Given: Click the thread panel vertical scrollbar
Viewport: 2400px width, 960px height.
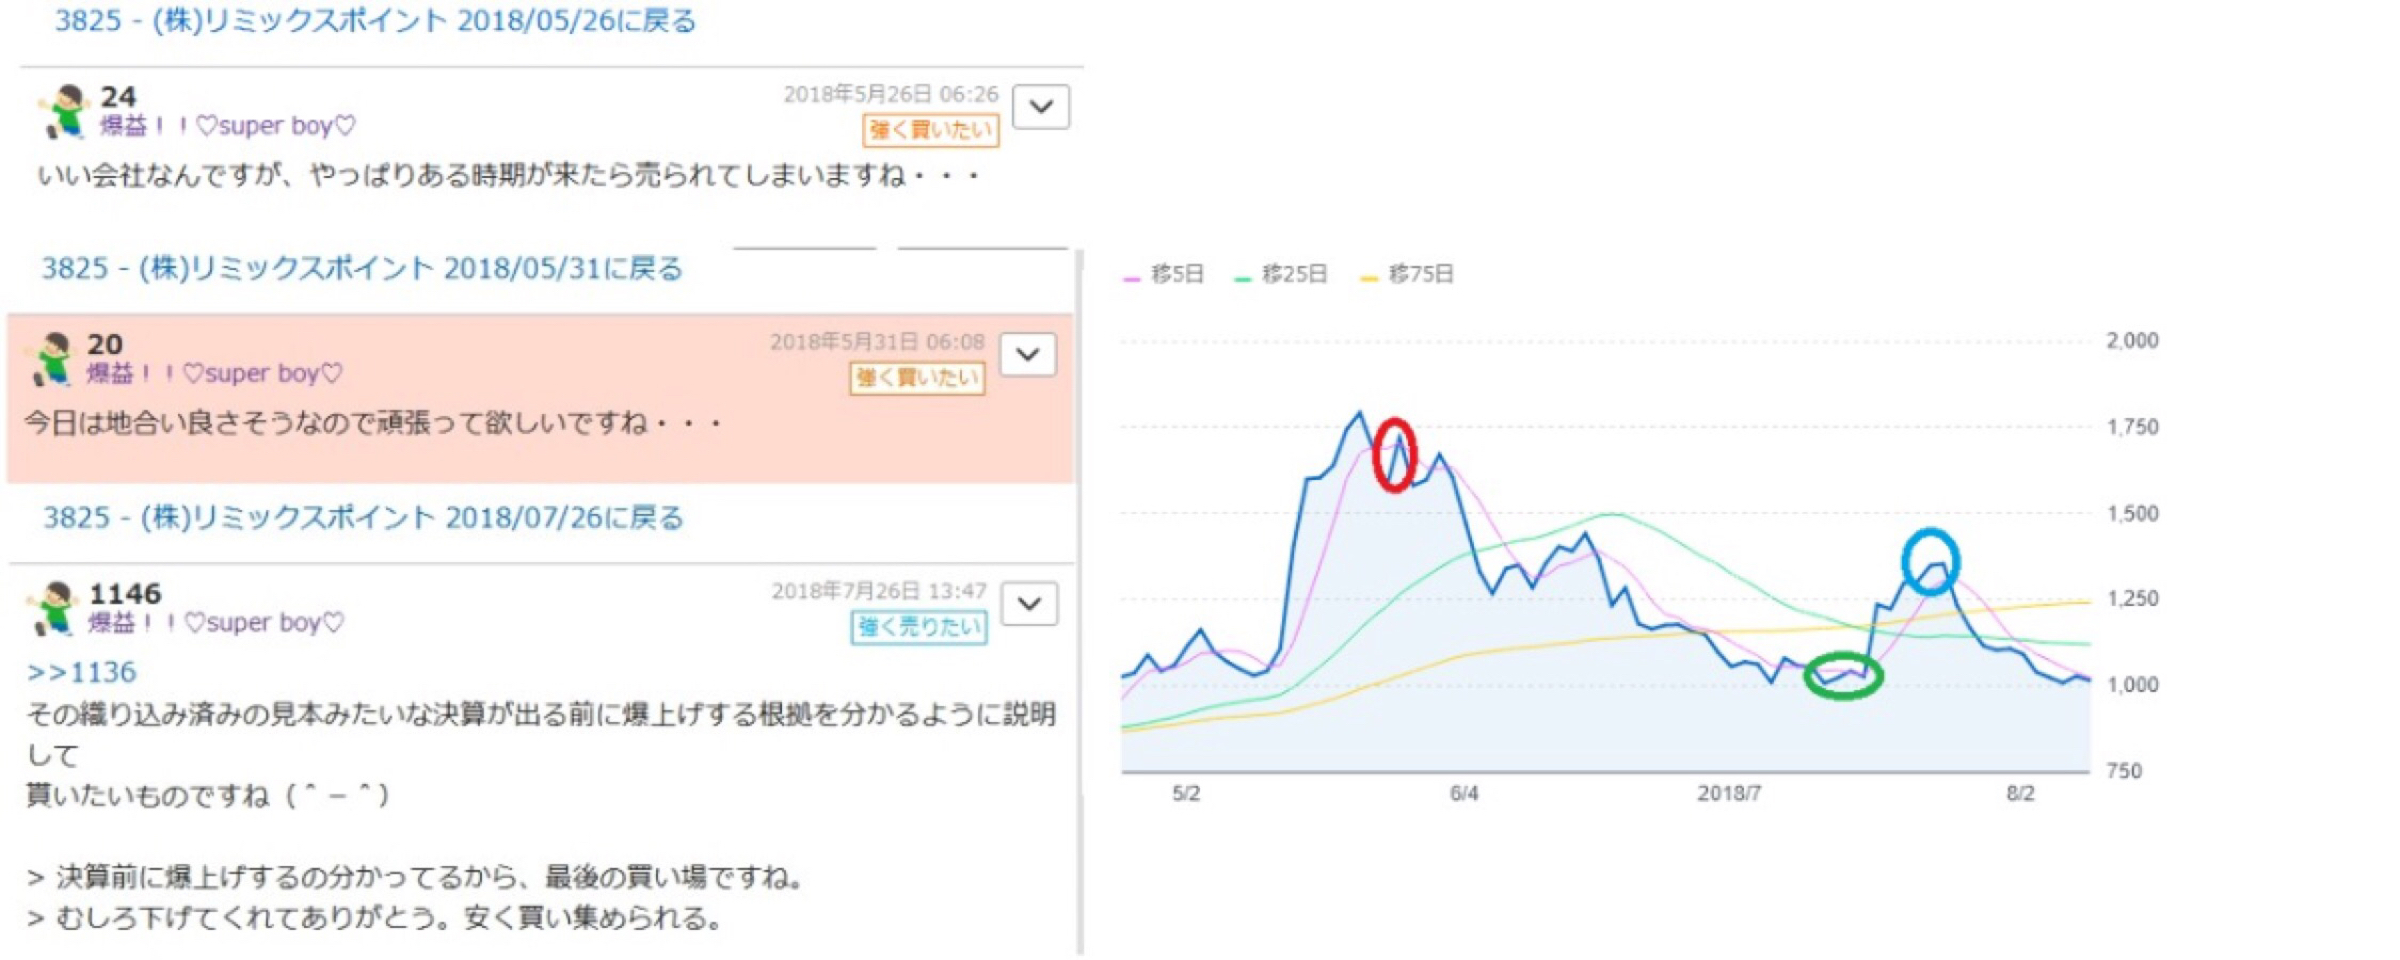Looking at the screenshot, I should pos(1080,603).
